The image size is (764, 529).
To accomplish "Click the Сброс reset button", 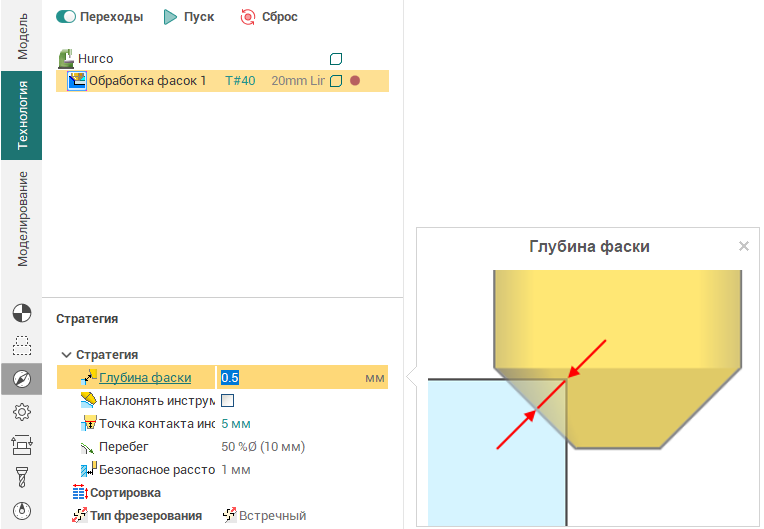I will [269, 17].
